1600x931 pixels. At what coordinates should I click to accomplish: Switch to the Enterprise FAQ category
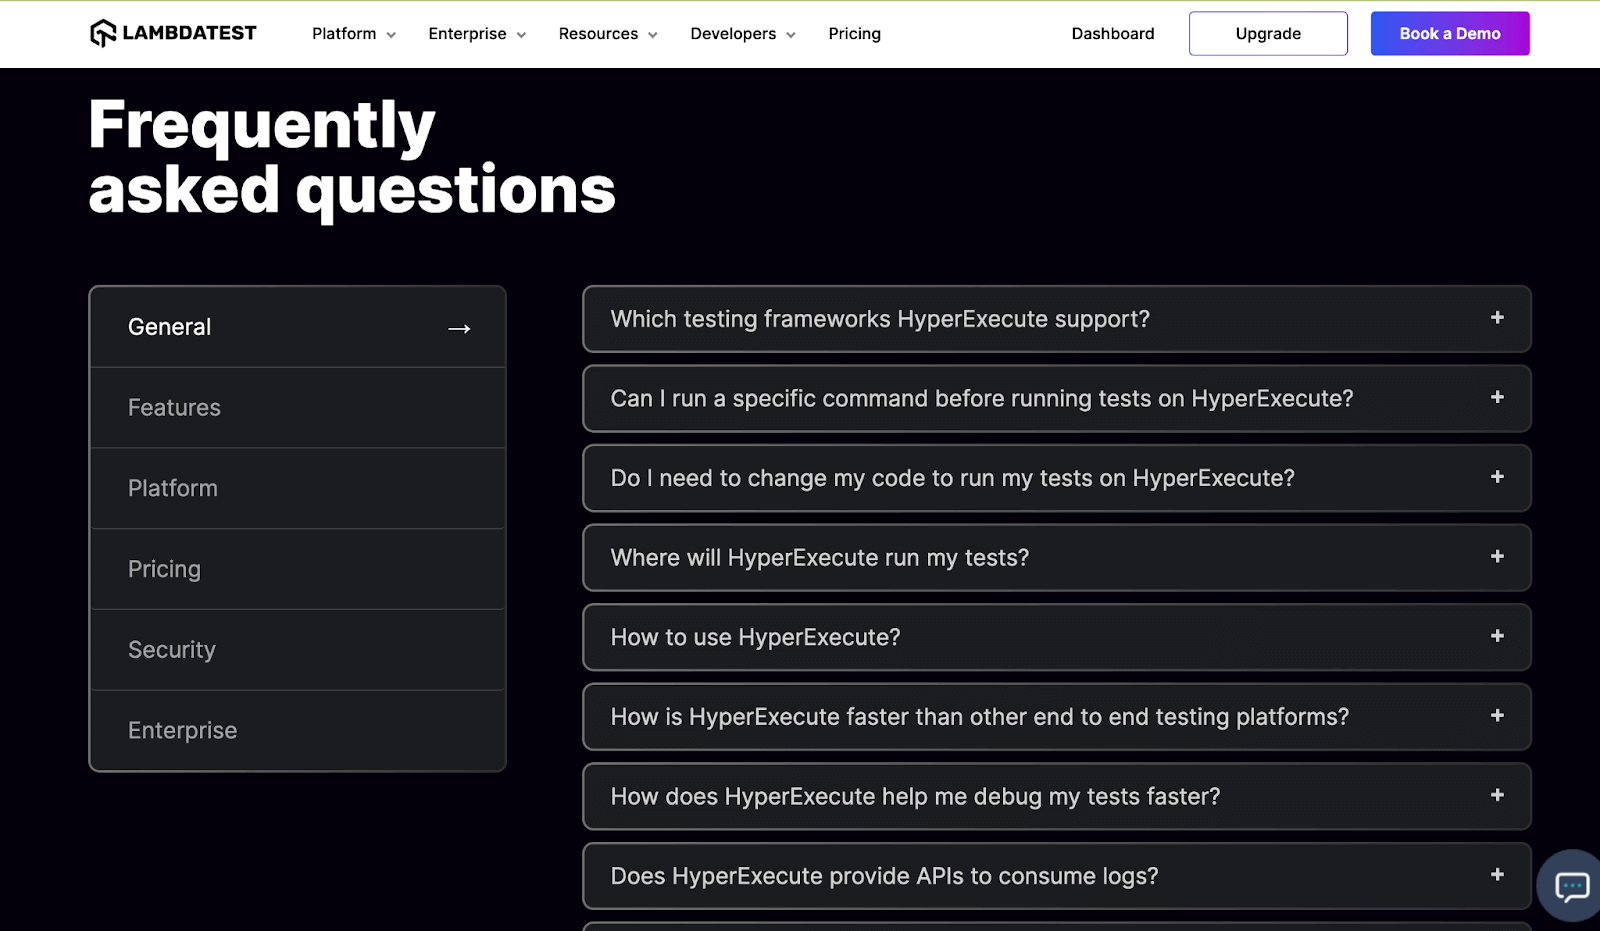click(x=182, y=730)
